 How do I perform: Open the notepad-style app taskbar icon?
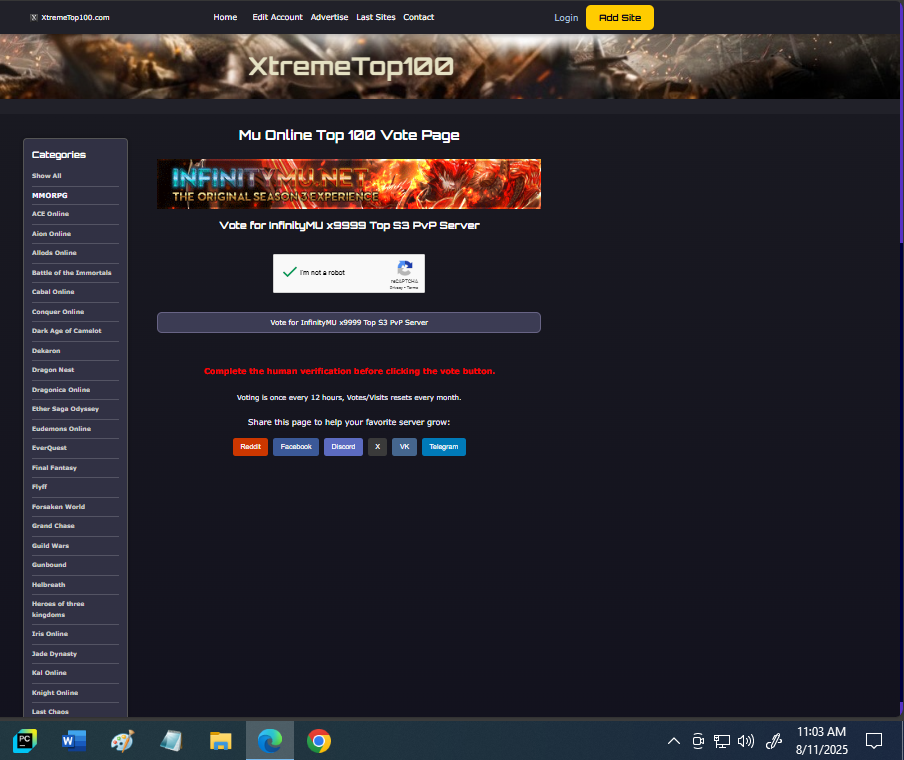pos(171,740)
